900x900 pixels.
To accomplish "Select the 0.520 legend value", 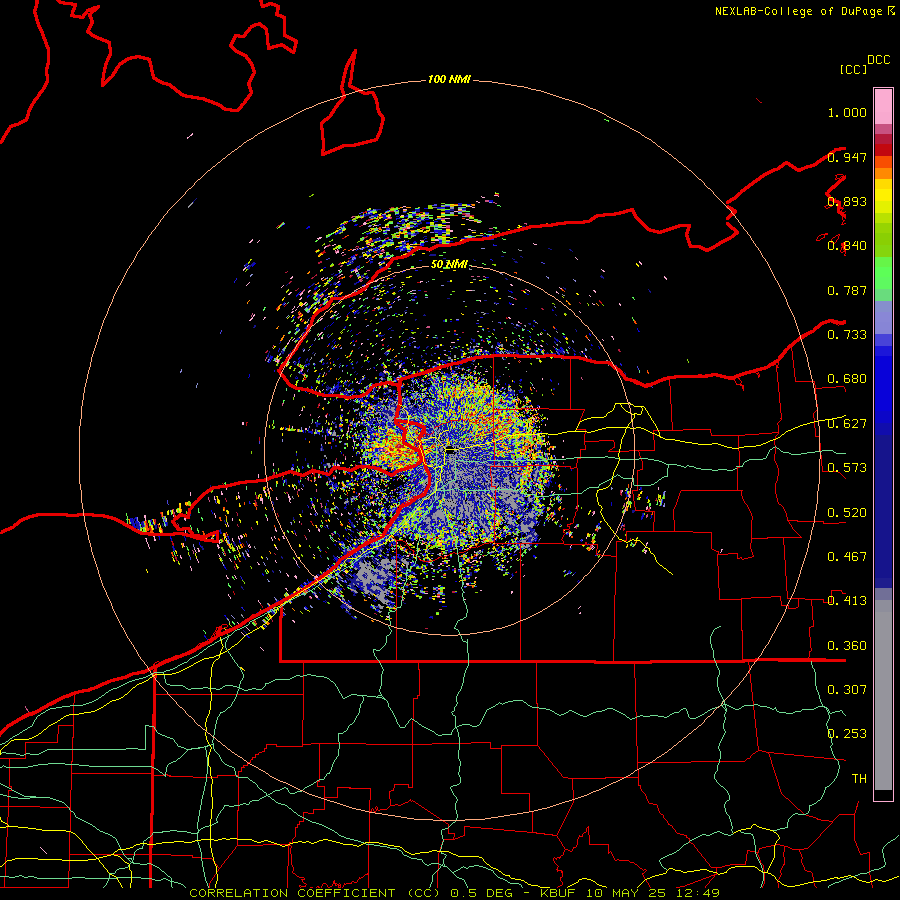I will 847,513.
